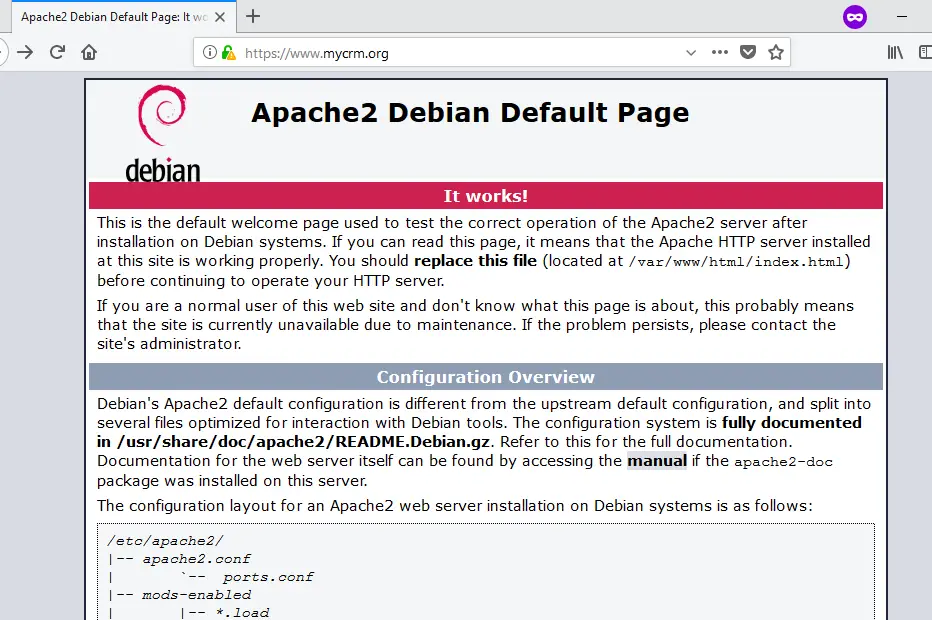Image resolution: width=932 pixels, height=620 pixels.
Task: Click the apache2.conf line in tree
Action: coord(196,559)
